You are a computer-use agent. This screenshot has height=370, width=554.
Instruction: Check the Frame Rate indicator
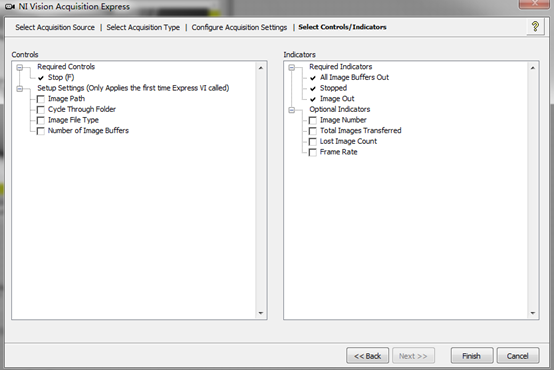313,152
